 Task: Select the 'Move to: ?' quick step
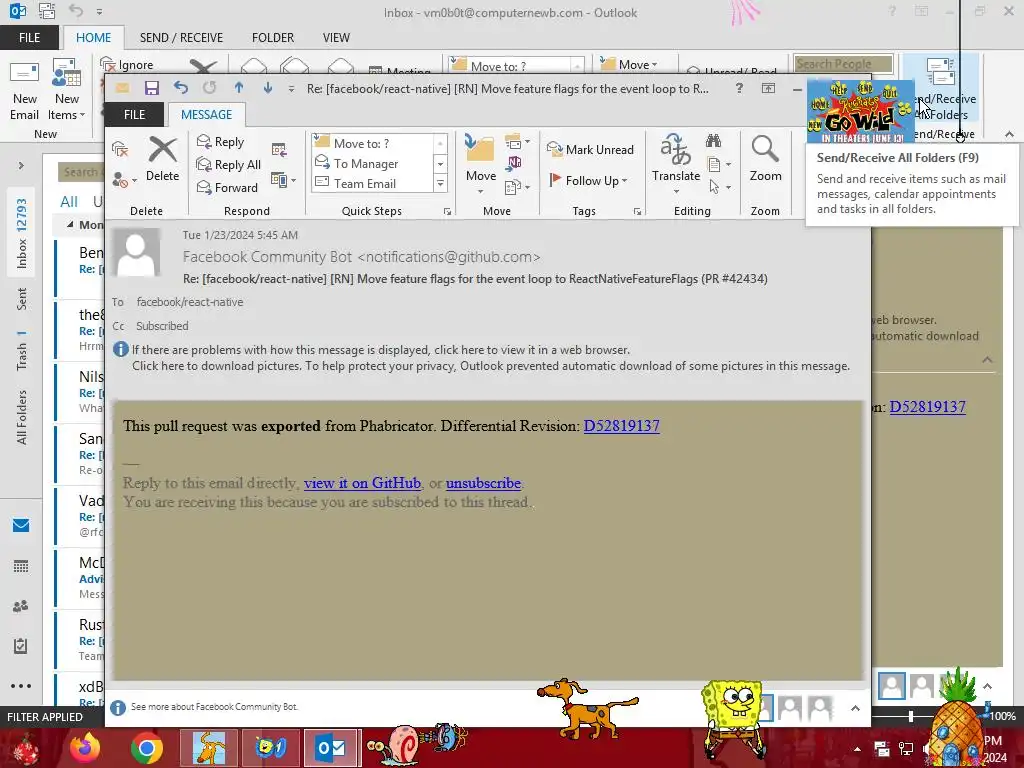click(x=372, y=143)
